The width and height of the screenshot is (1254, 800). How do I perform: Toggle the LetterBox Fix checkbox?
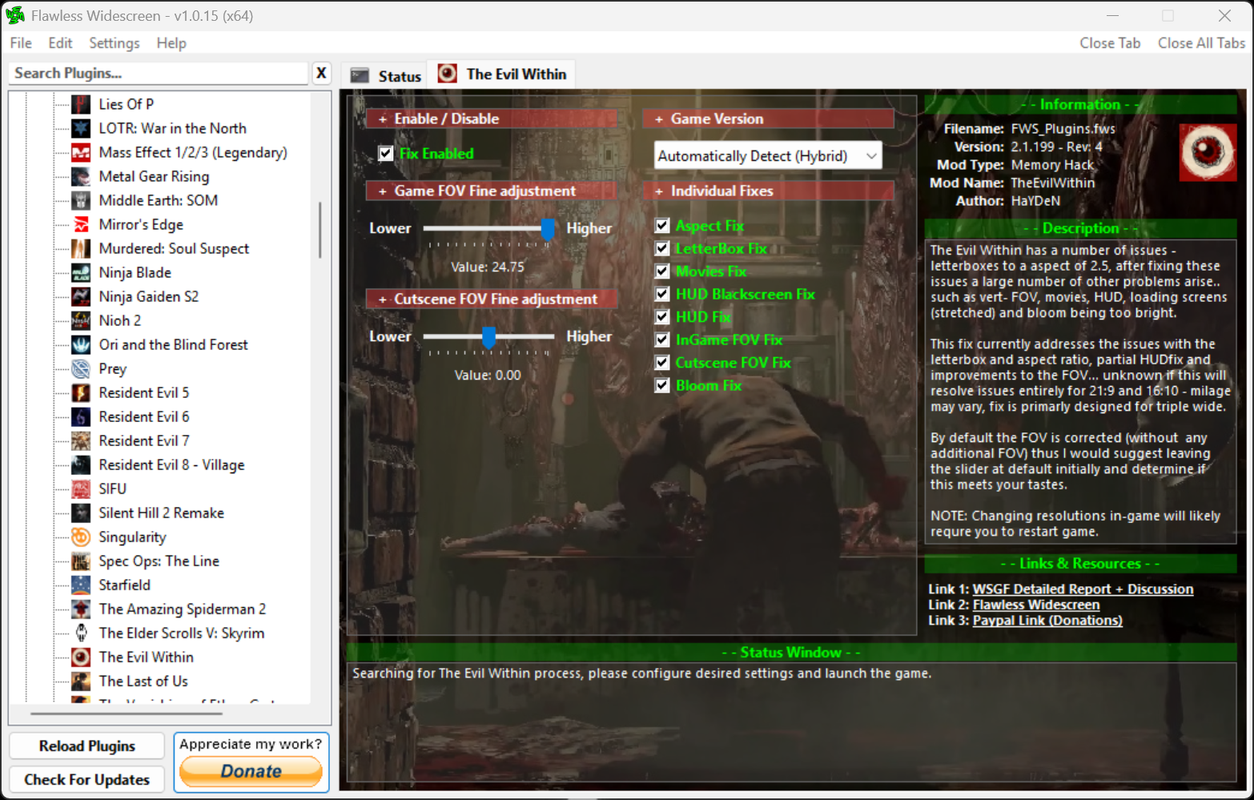662,248
